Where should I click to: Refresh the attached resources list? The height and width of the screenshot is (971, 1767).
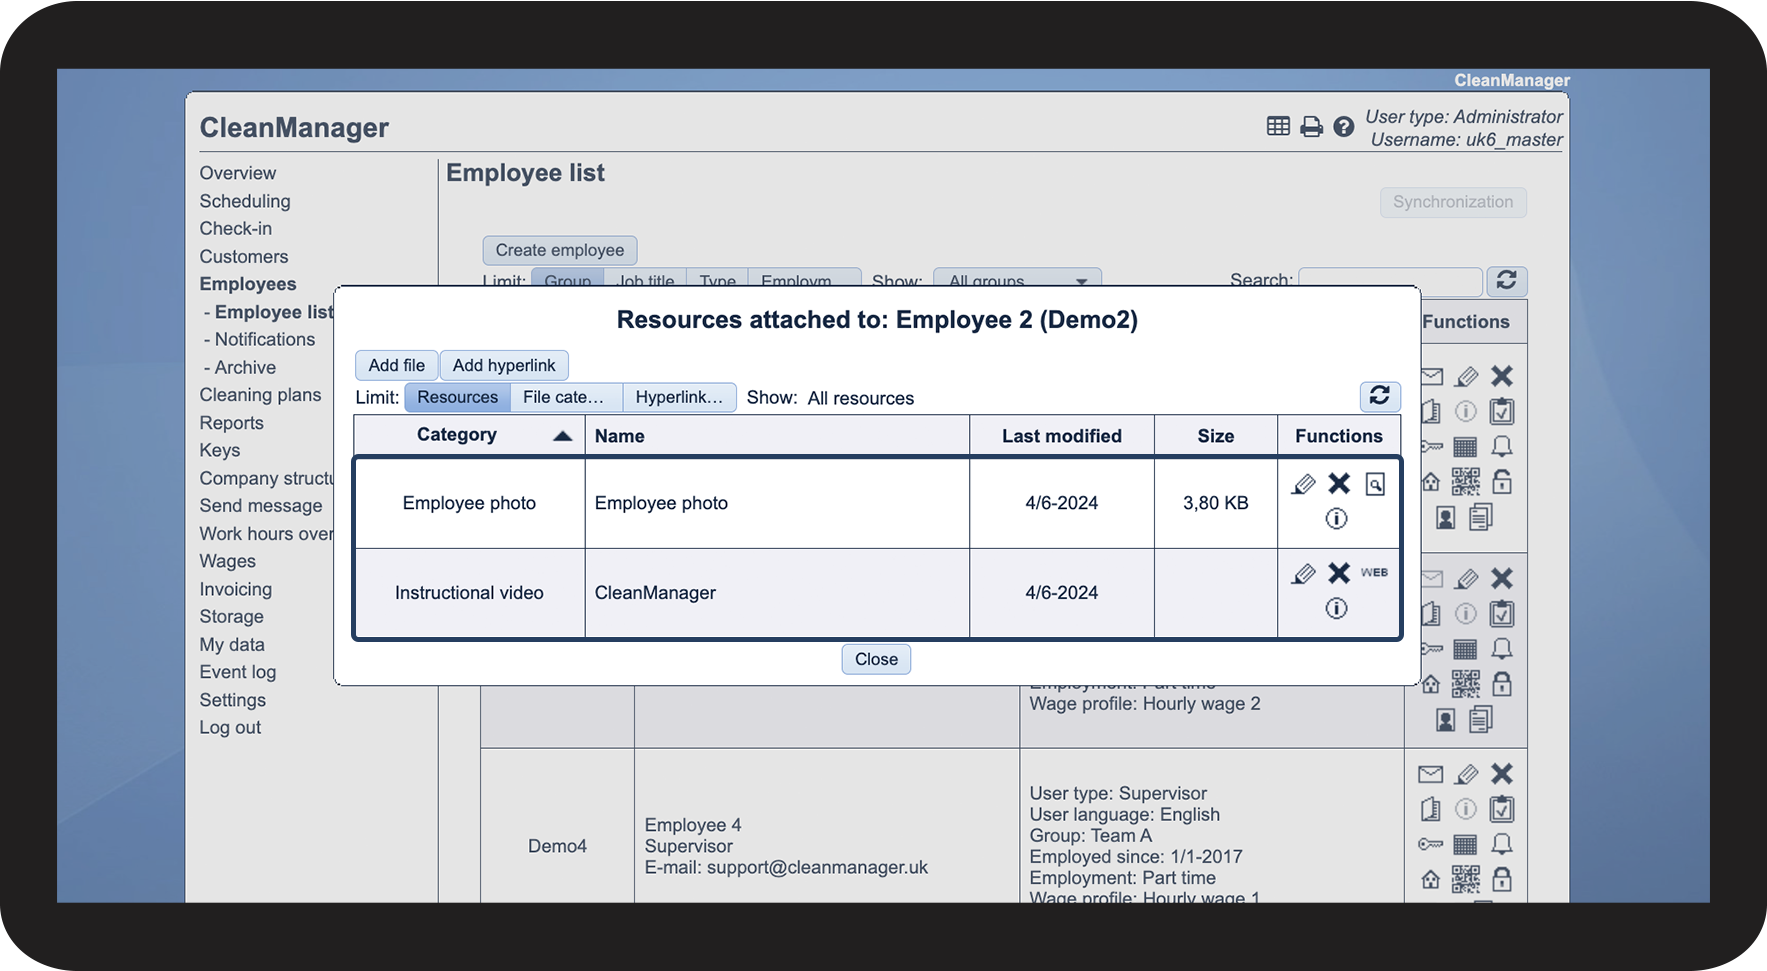pos(1379,396)
